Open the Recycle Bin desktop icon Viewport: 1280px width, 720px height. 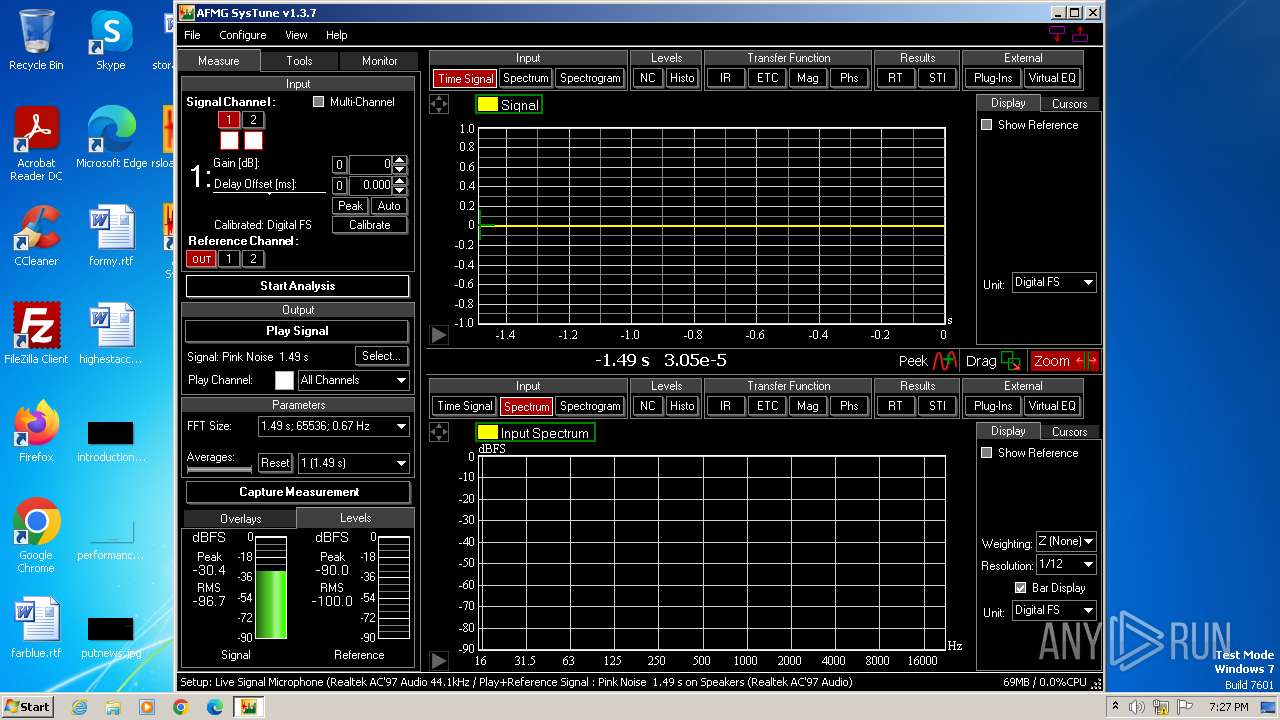click(x=36, y=40)
